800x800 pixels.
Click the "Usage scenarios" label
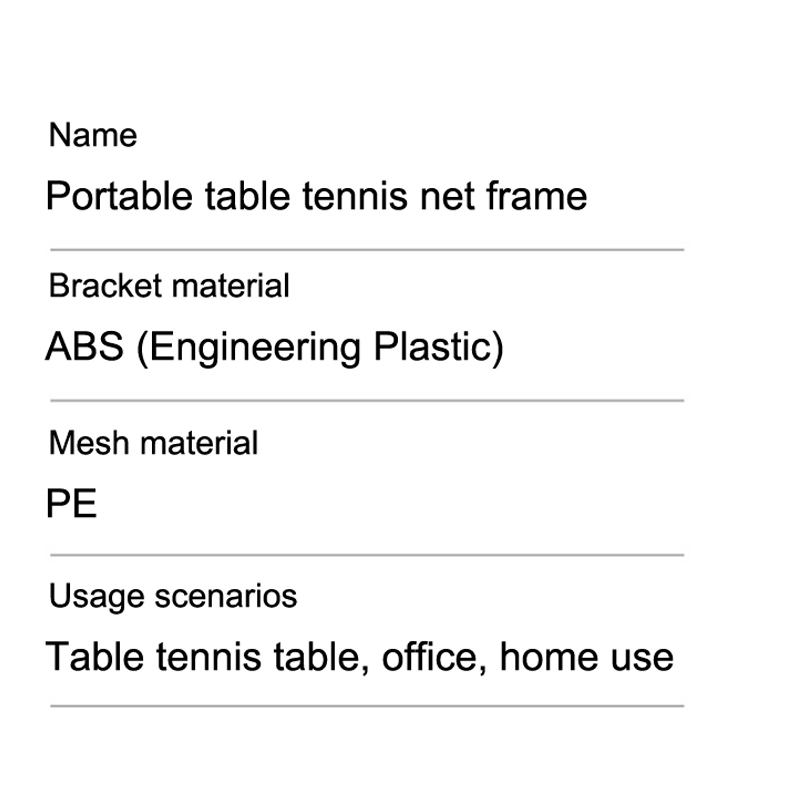173,597
